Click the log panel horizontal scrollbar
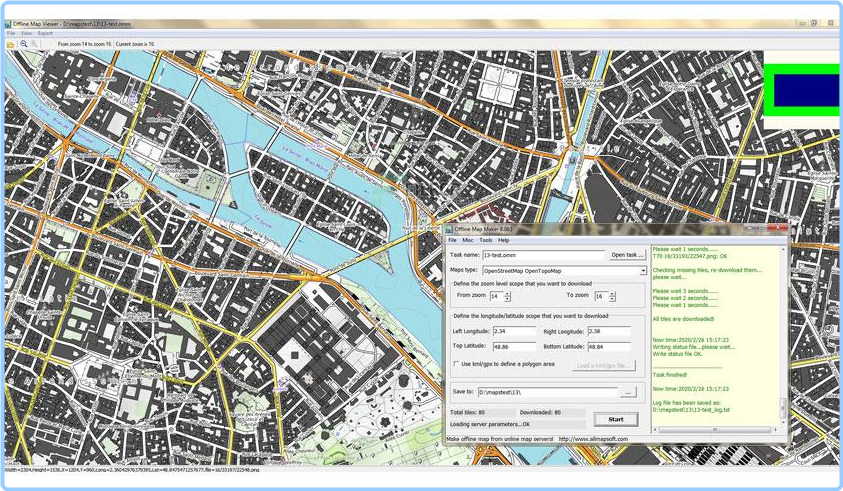 [715, 430]
